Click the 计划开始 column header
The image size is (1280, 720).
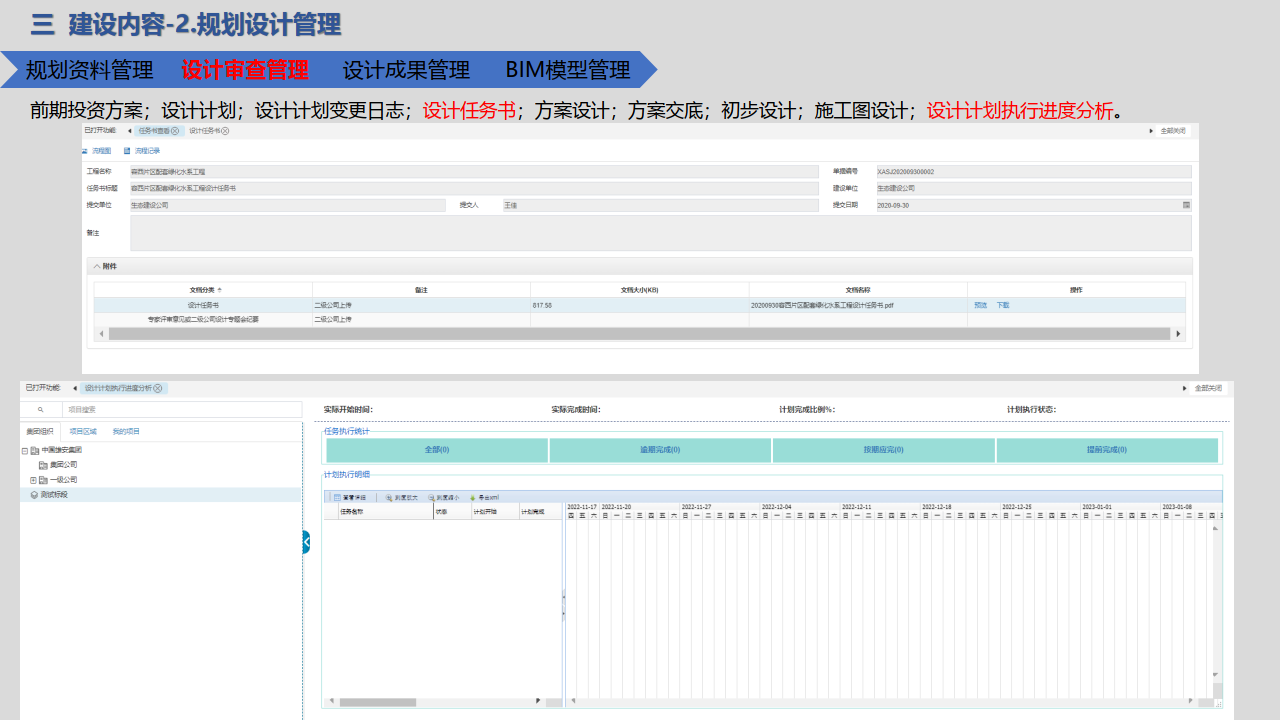pyautogui.click(x=494, y=511)
